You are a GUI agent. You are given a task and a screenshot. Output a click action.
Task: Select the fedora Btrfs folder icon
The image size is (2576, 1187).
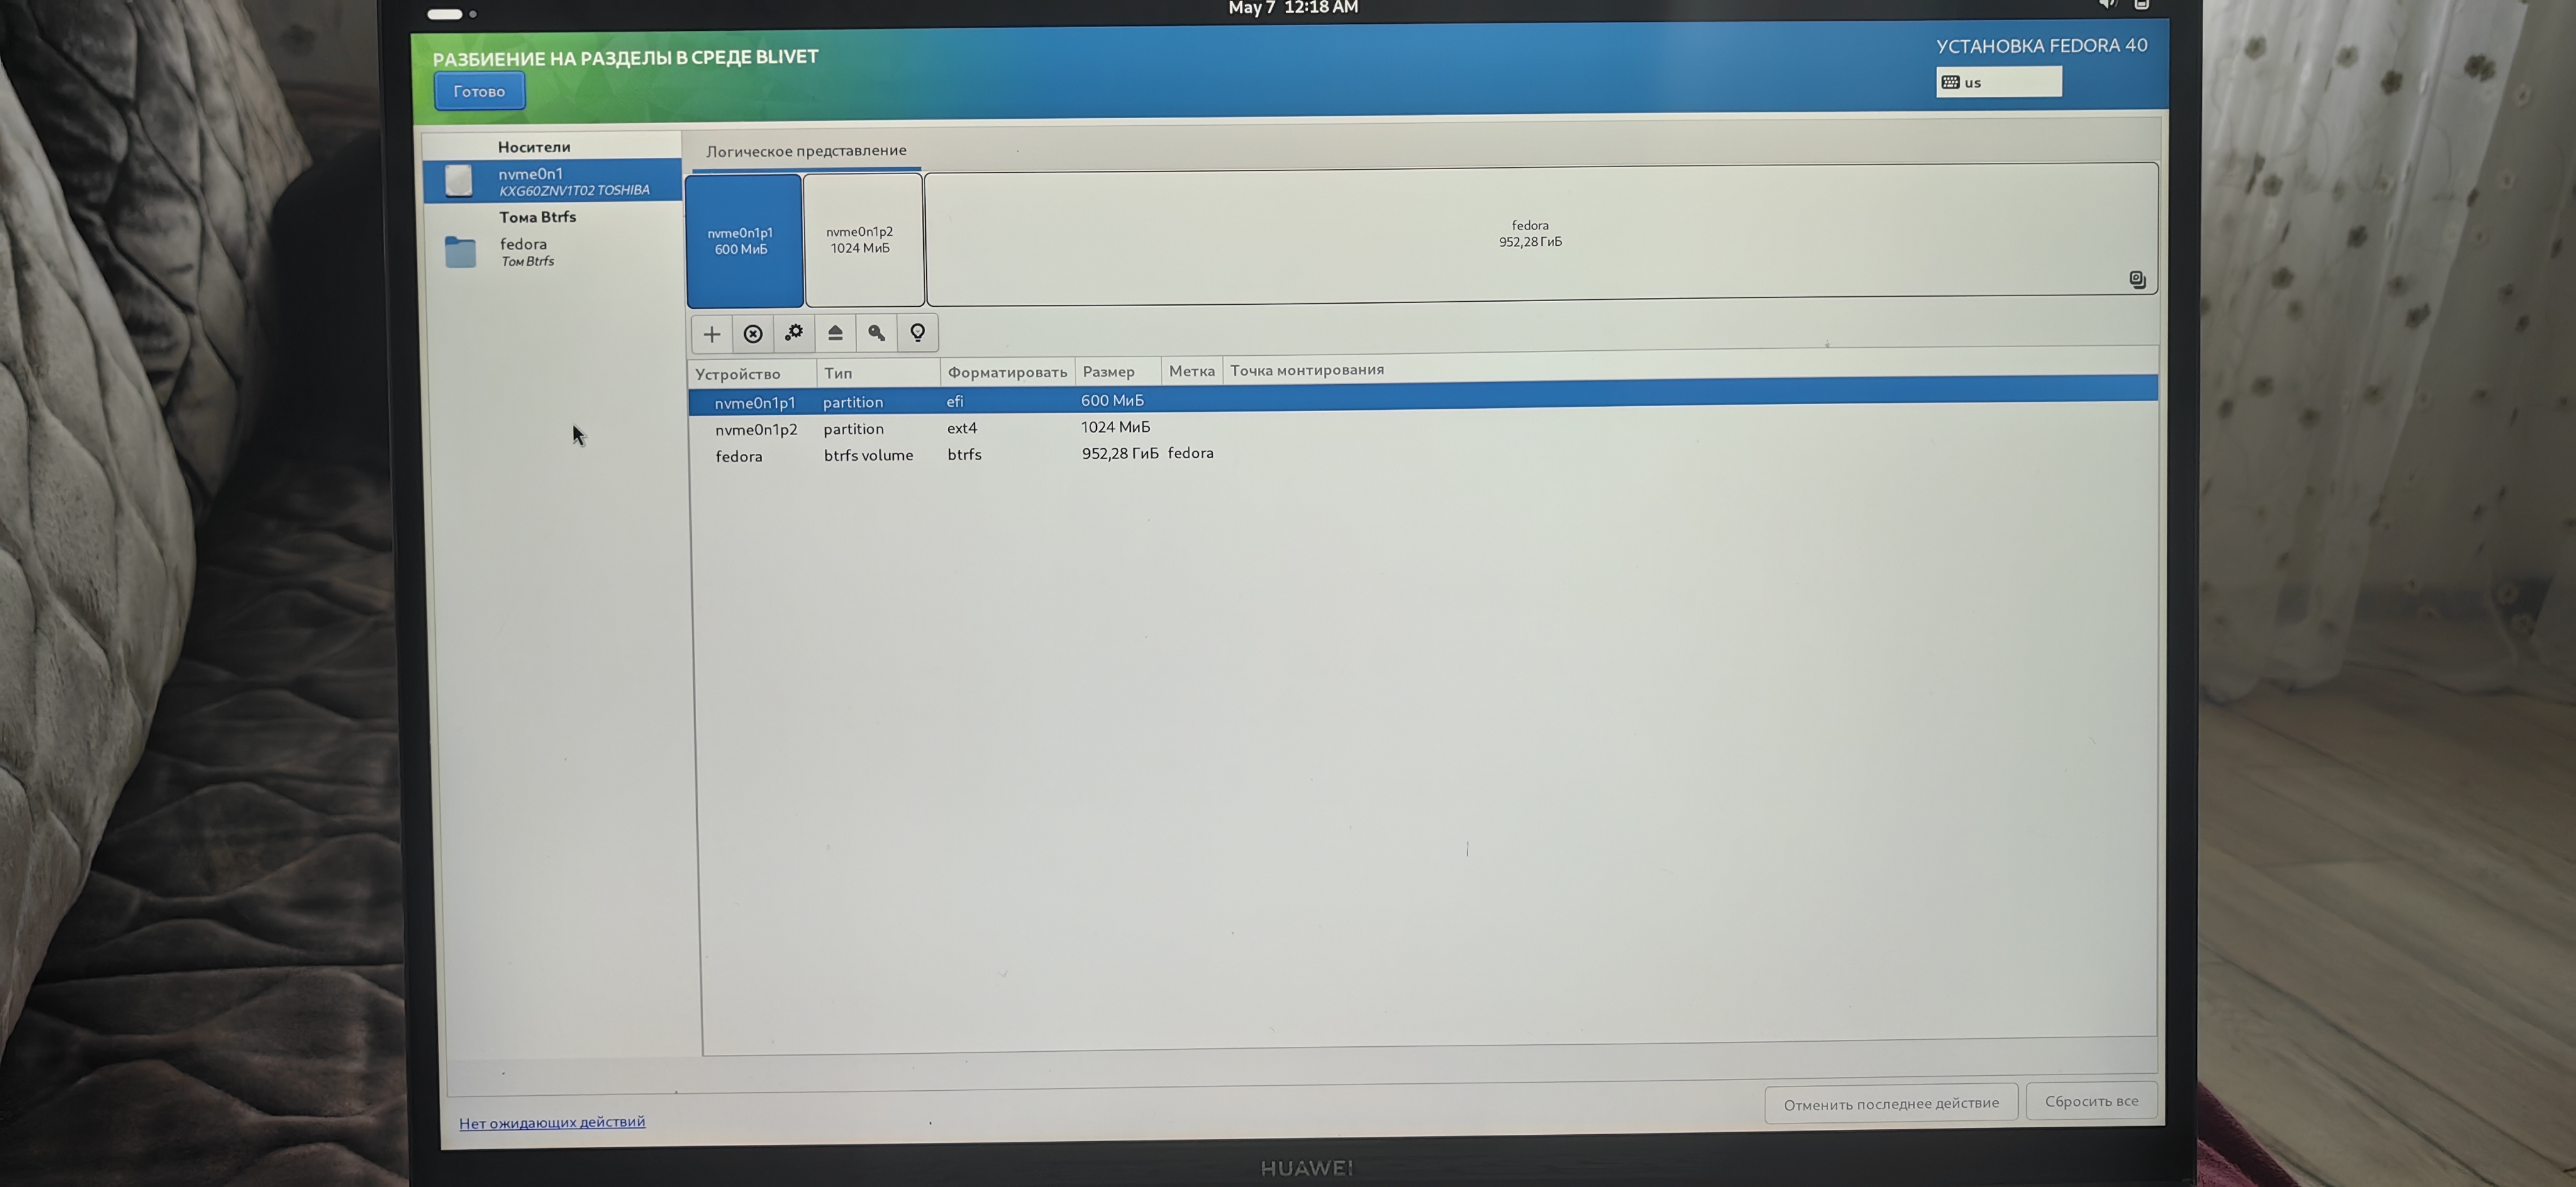[460, 251]
